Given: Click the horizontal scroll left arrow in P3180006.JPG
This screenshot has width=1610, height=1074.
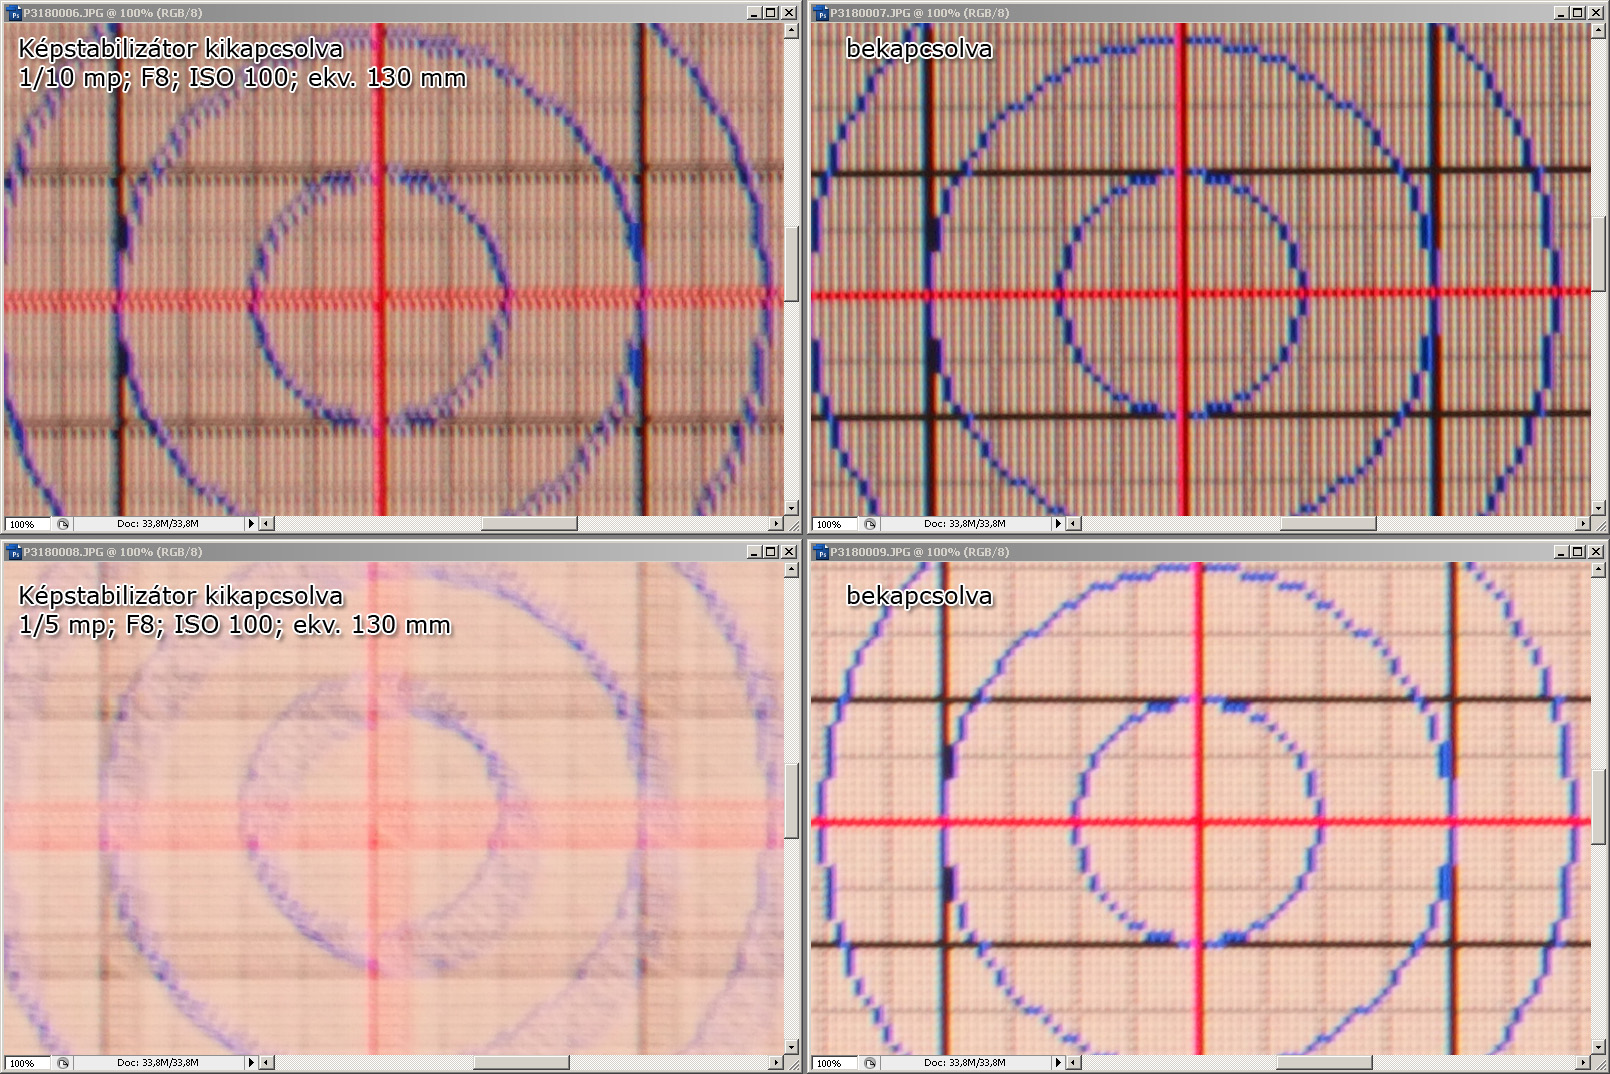Looking at the screenshot, I should [x=267, y=524].
